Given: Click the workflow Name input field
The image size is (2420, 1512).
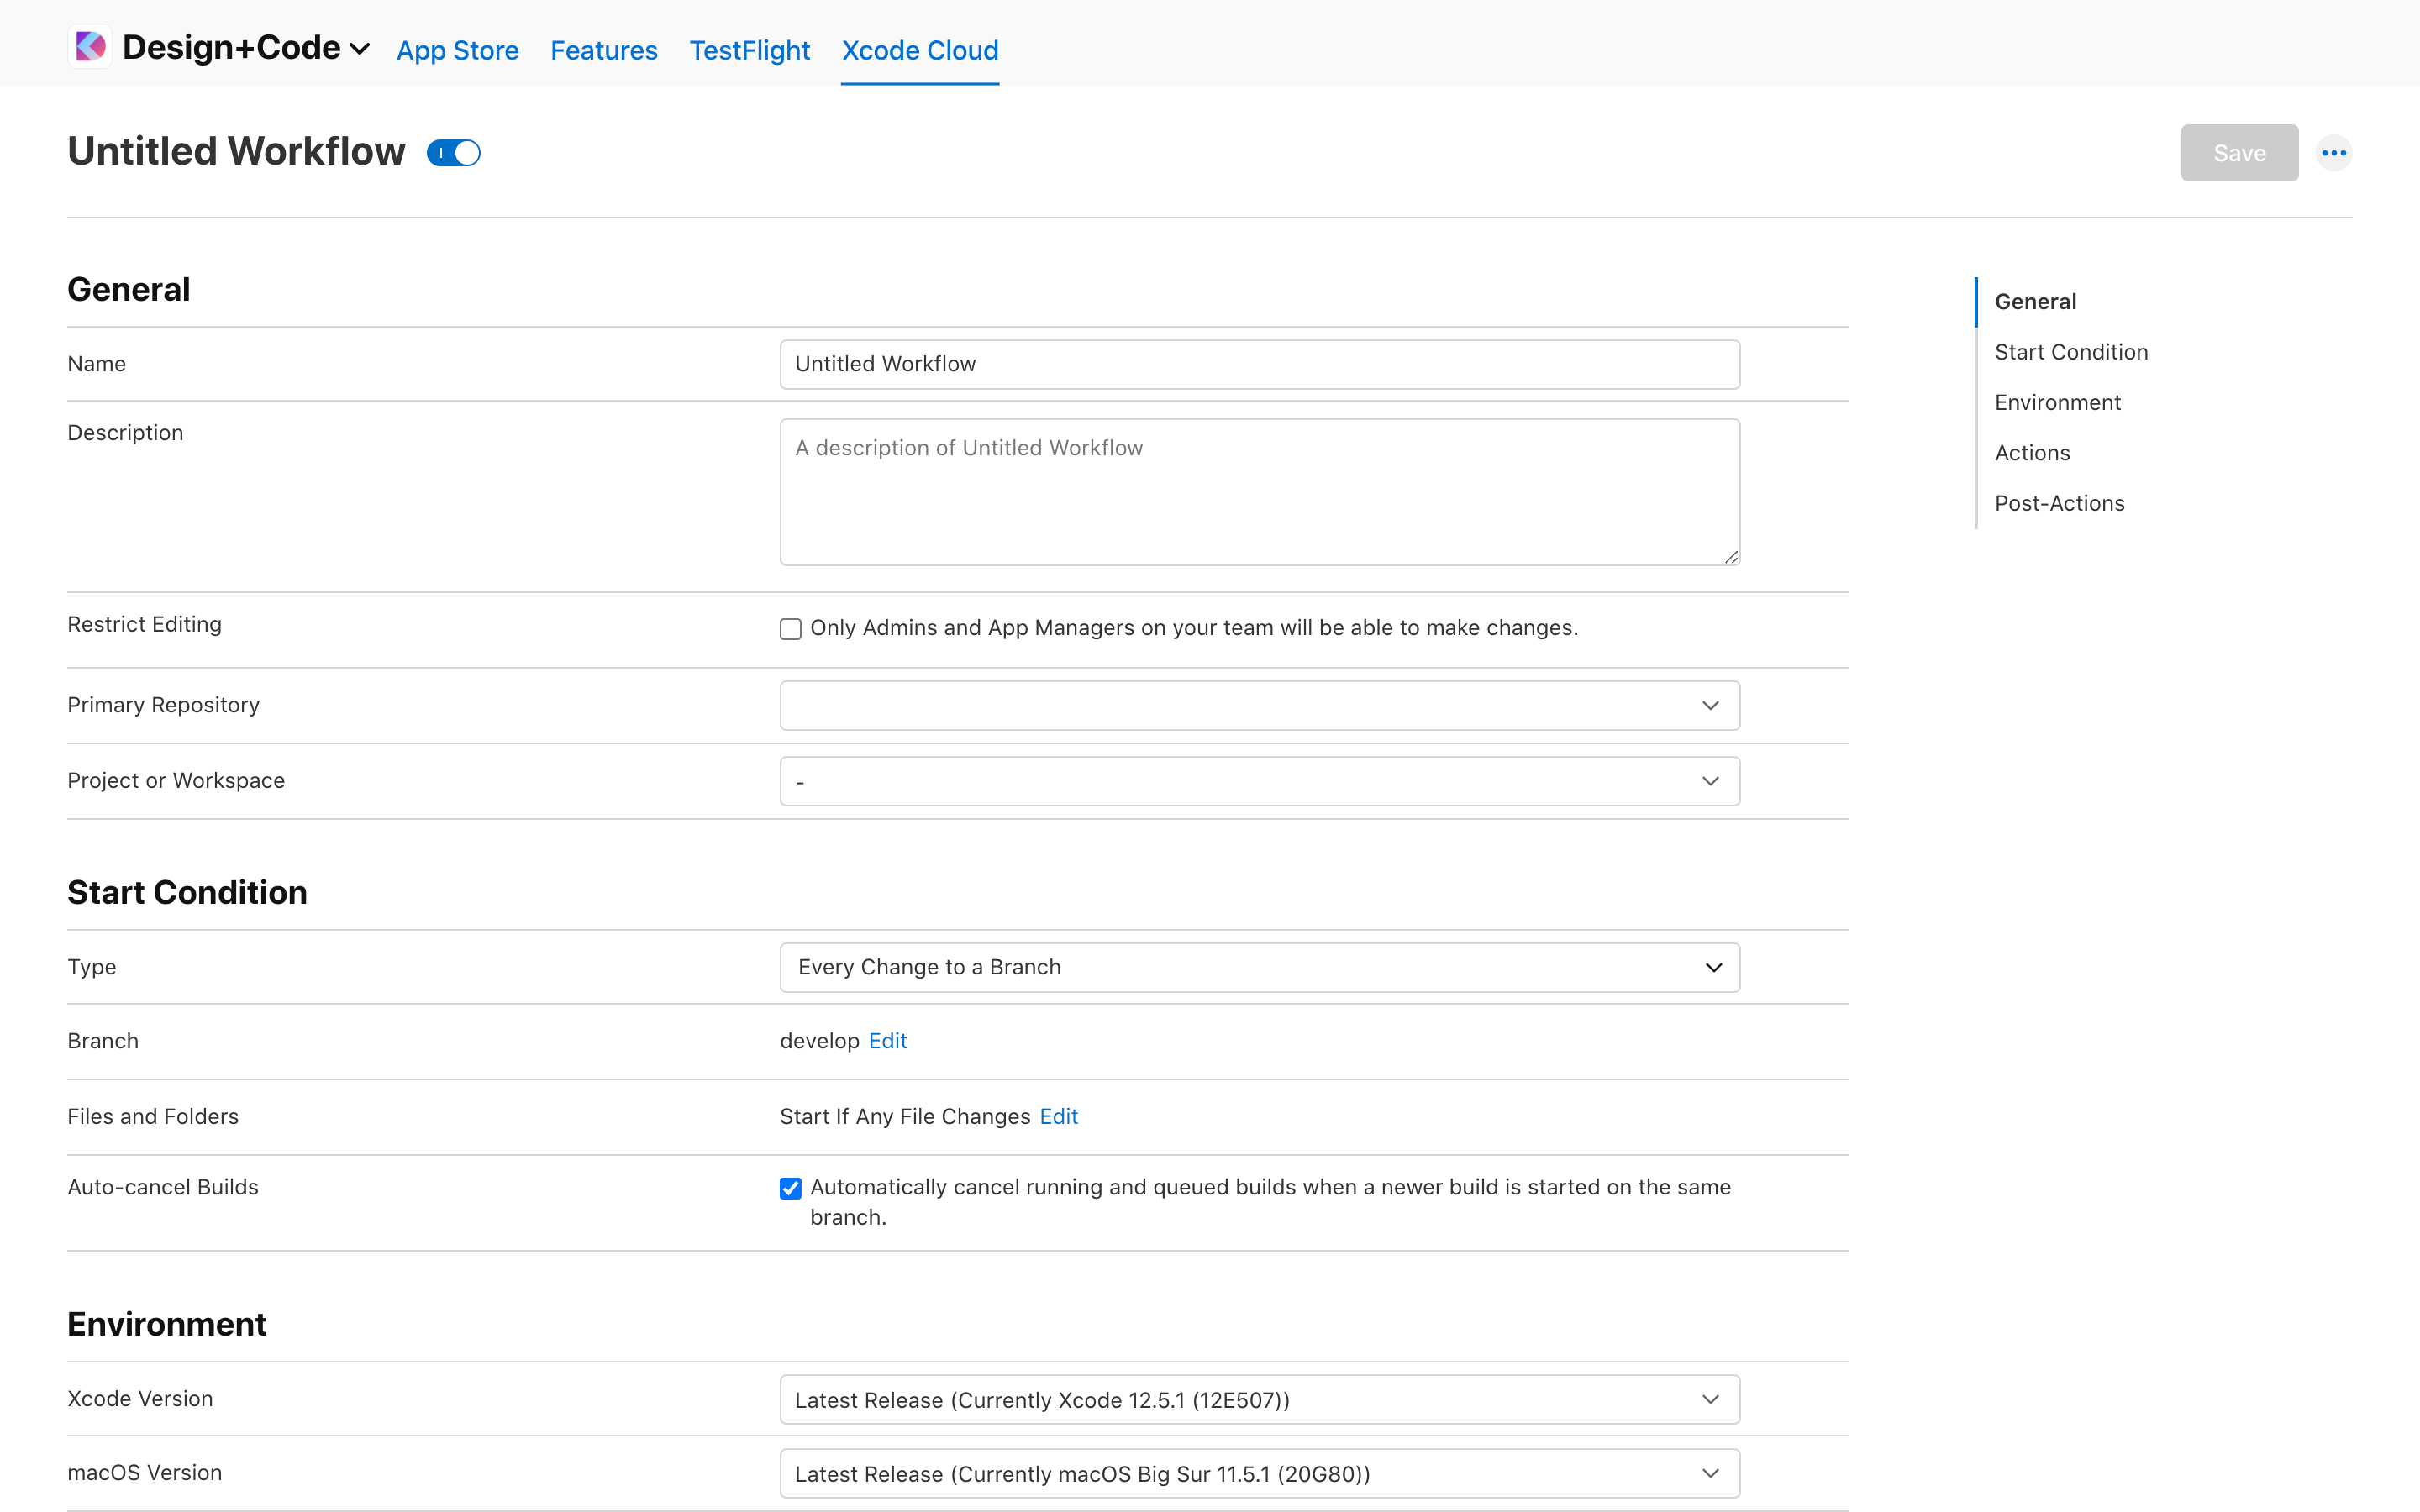Looking at the screenshot, I should click(x=1259, y=363).
